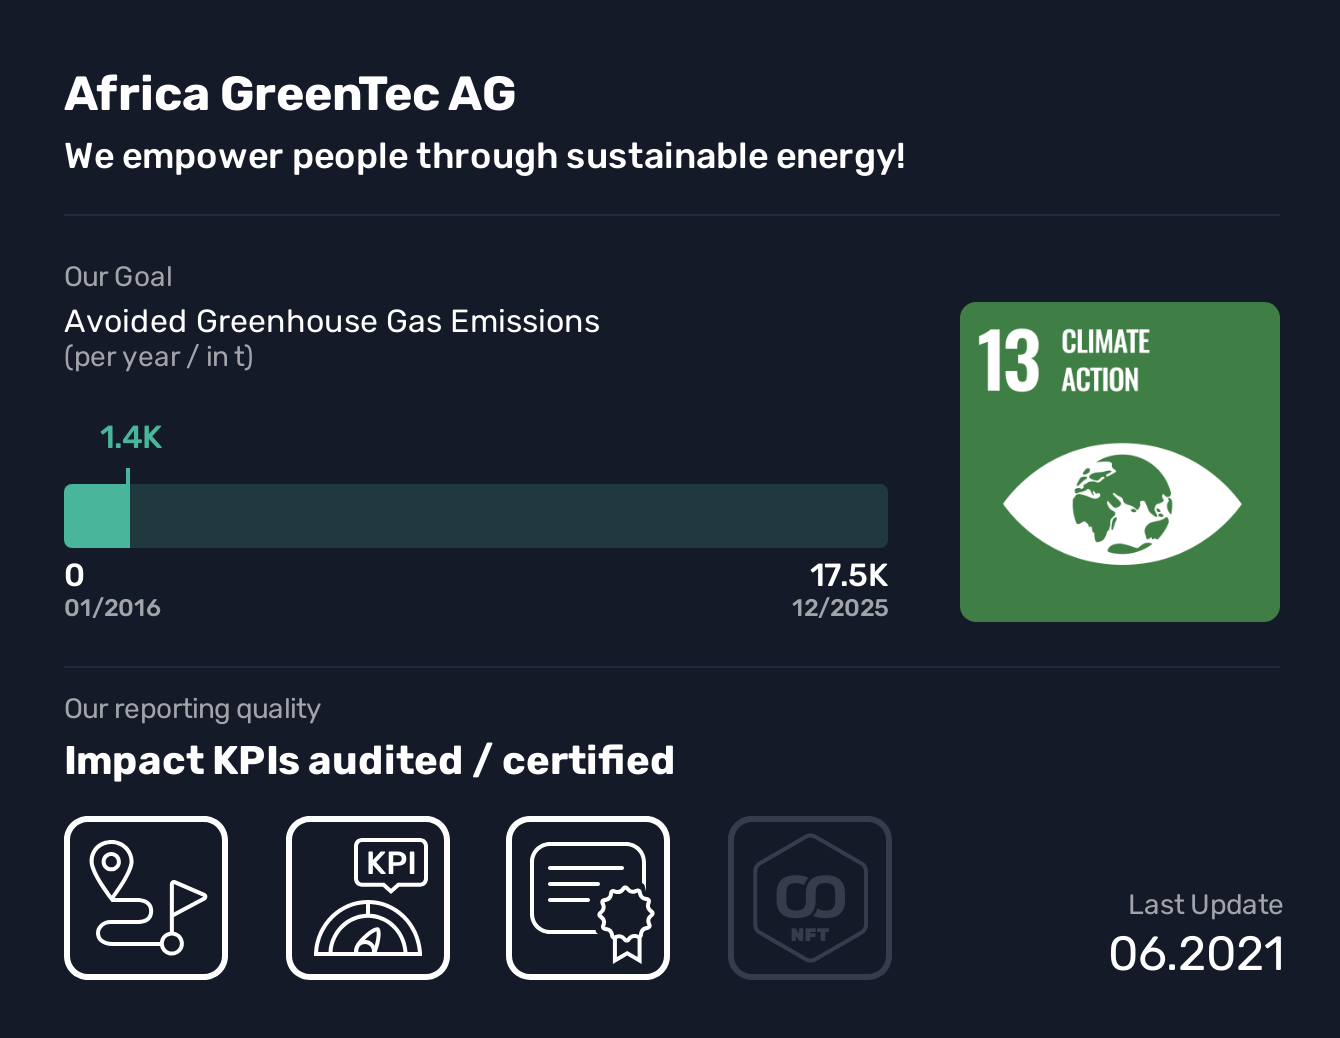
Task: Click the 01/2016 start date
Action: click(112, 608)
